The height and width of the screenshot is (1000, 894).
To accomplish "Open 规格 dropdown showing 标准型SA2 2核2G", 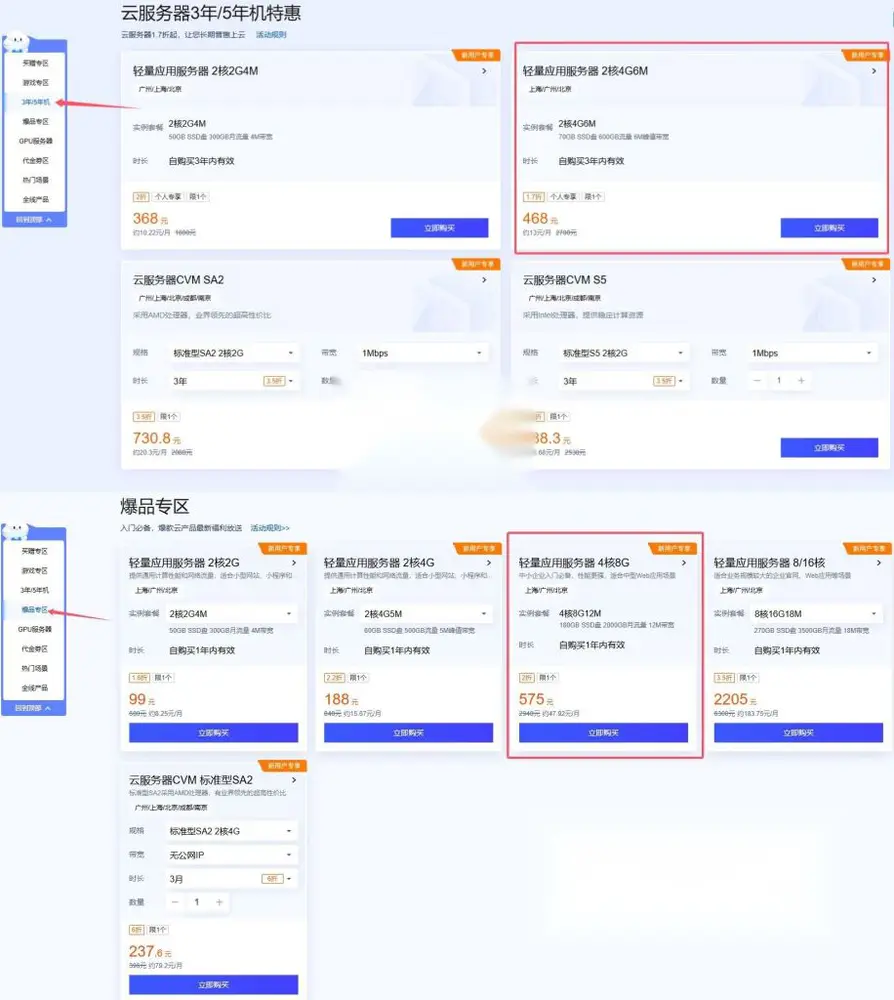I will click(233, 353).
